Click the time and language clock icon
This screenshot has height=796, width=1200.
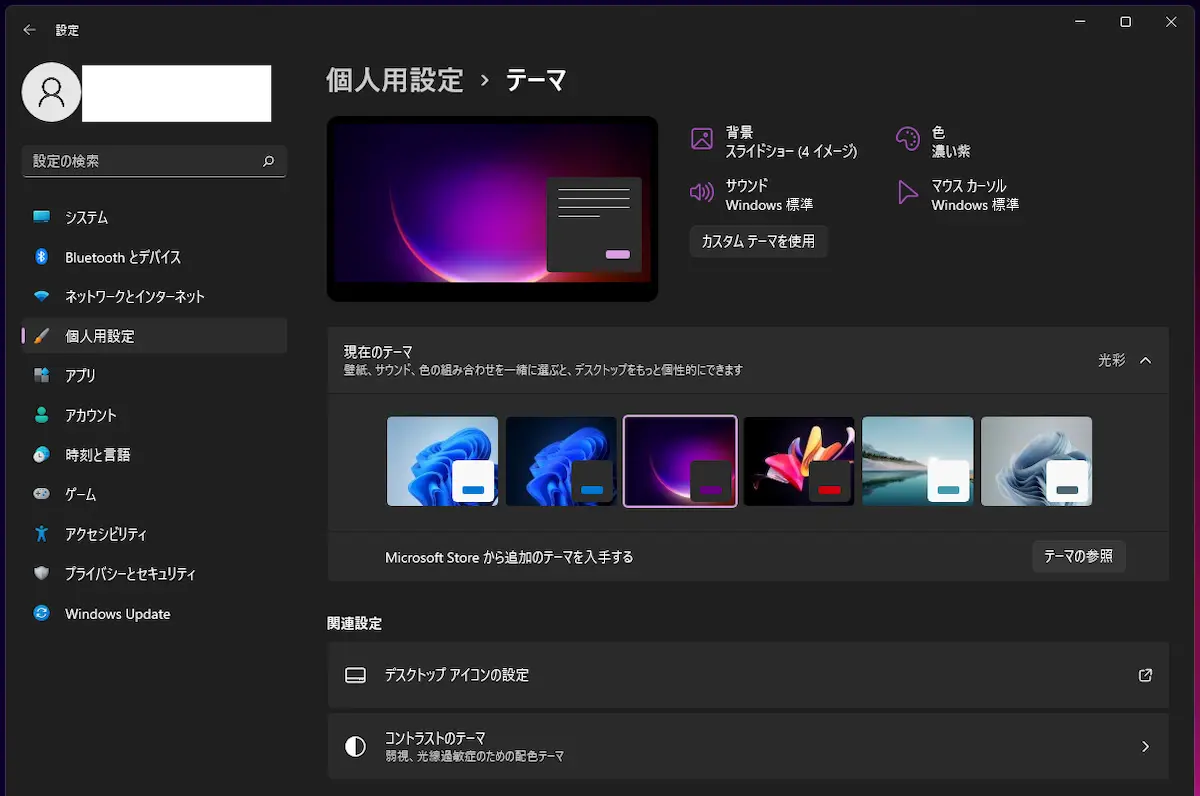[41, 455]
